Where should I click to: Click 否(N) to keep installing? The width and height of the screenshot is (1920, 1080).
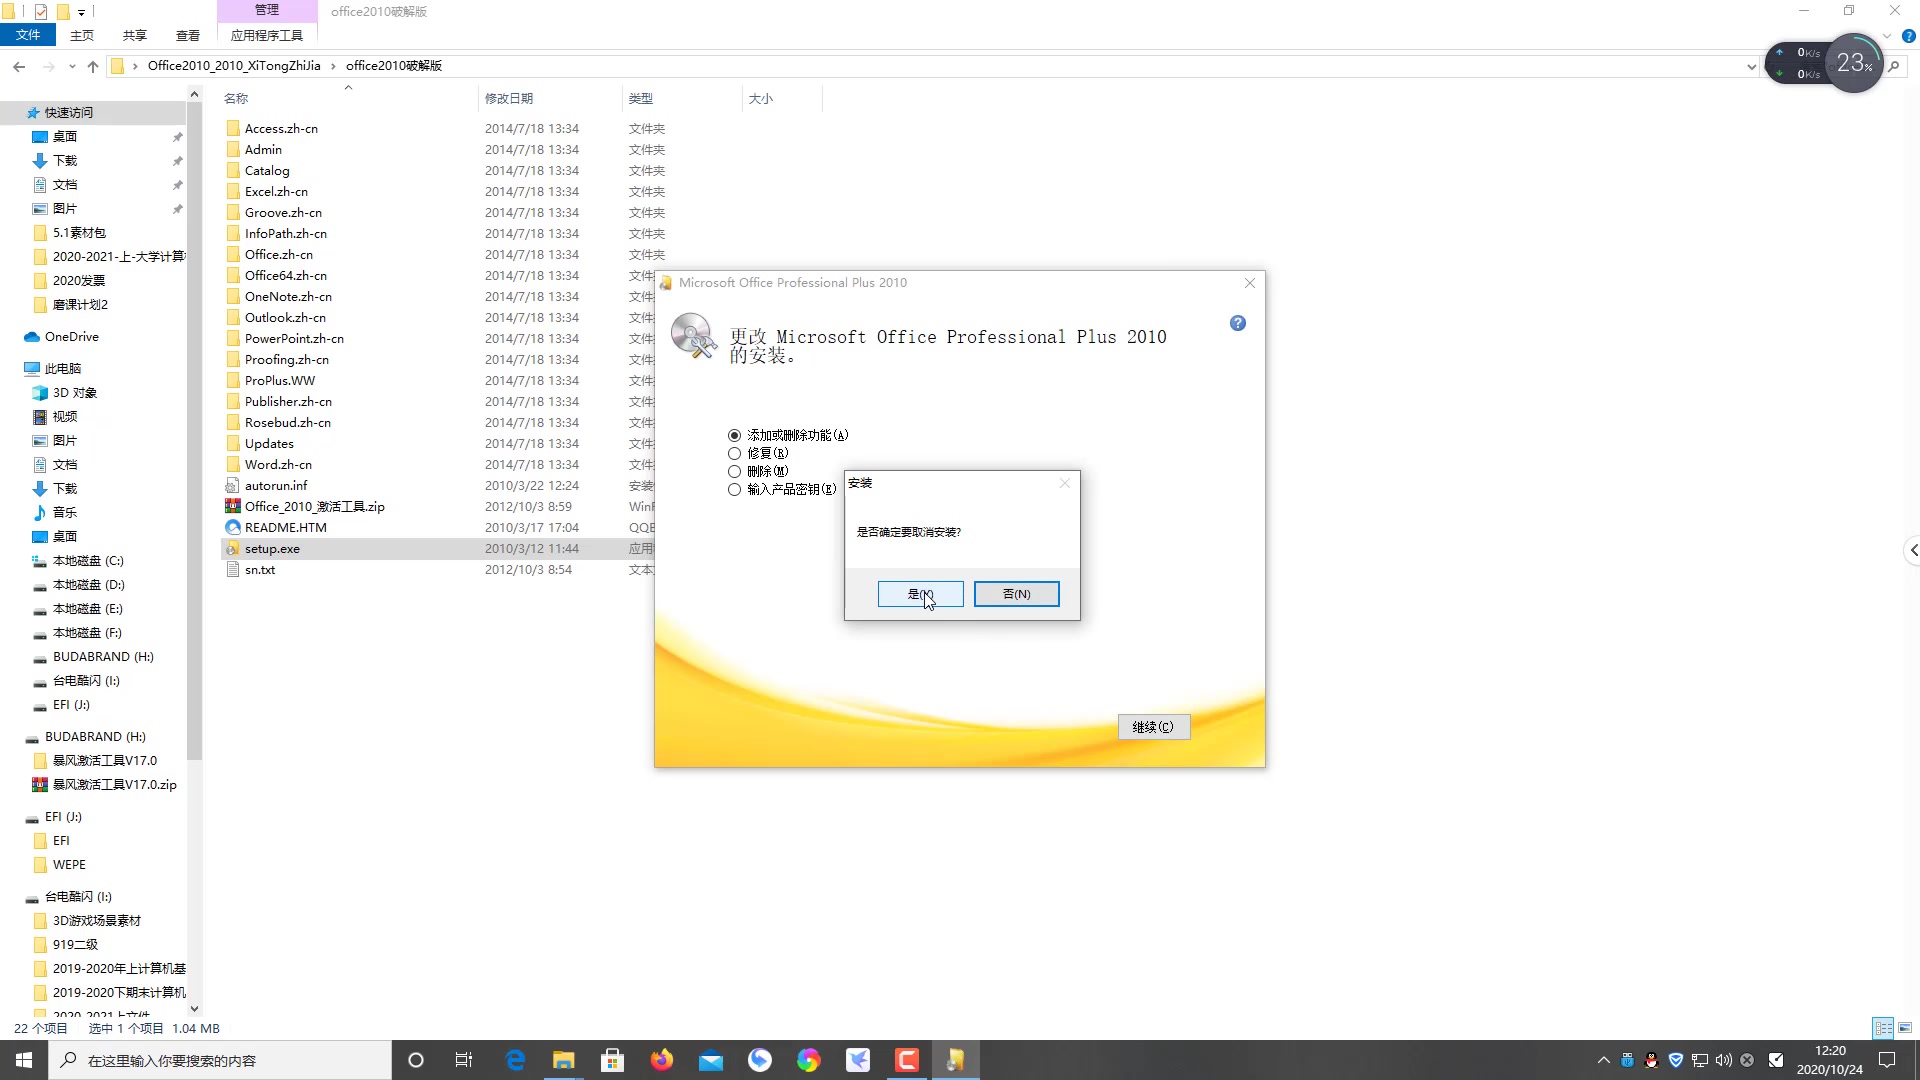(x=1016, y=594)
